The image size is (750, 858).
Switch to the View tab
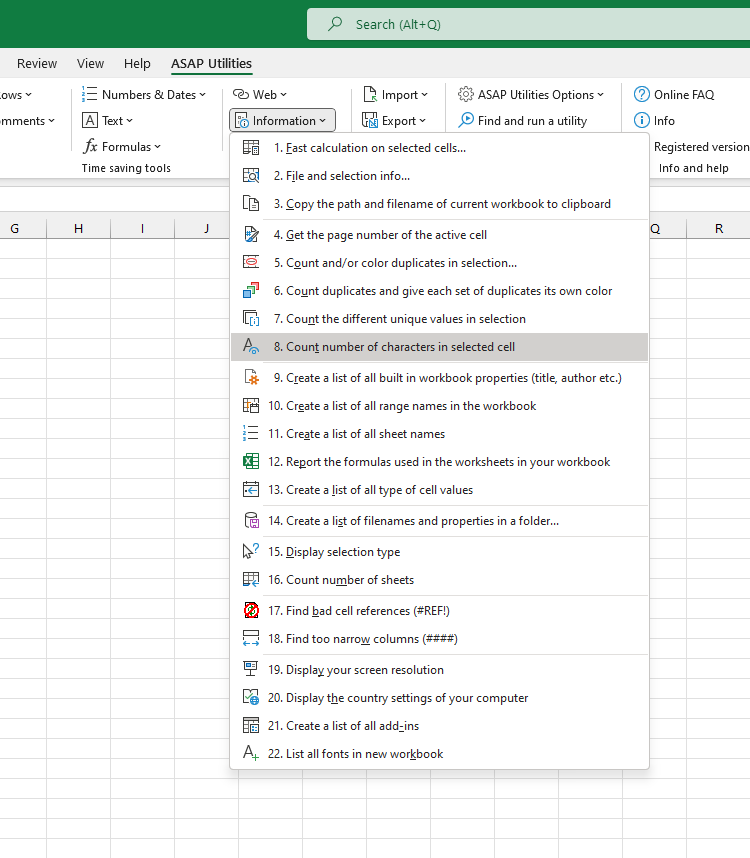coord(90,63)
